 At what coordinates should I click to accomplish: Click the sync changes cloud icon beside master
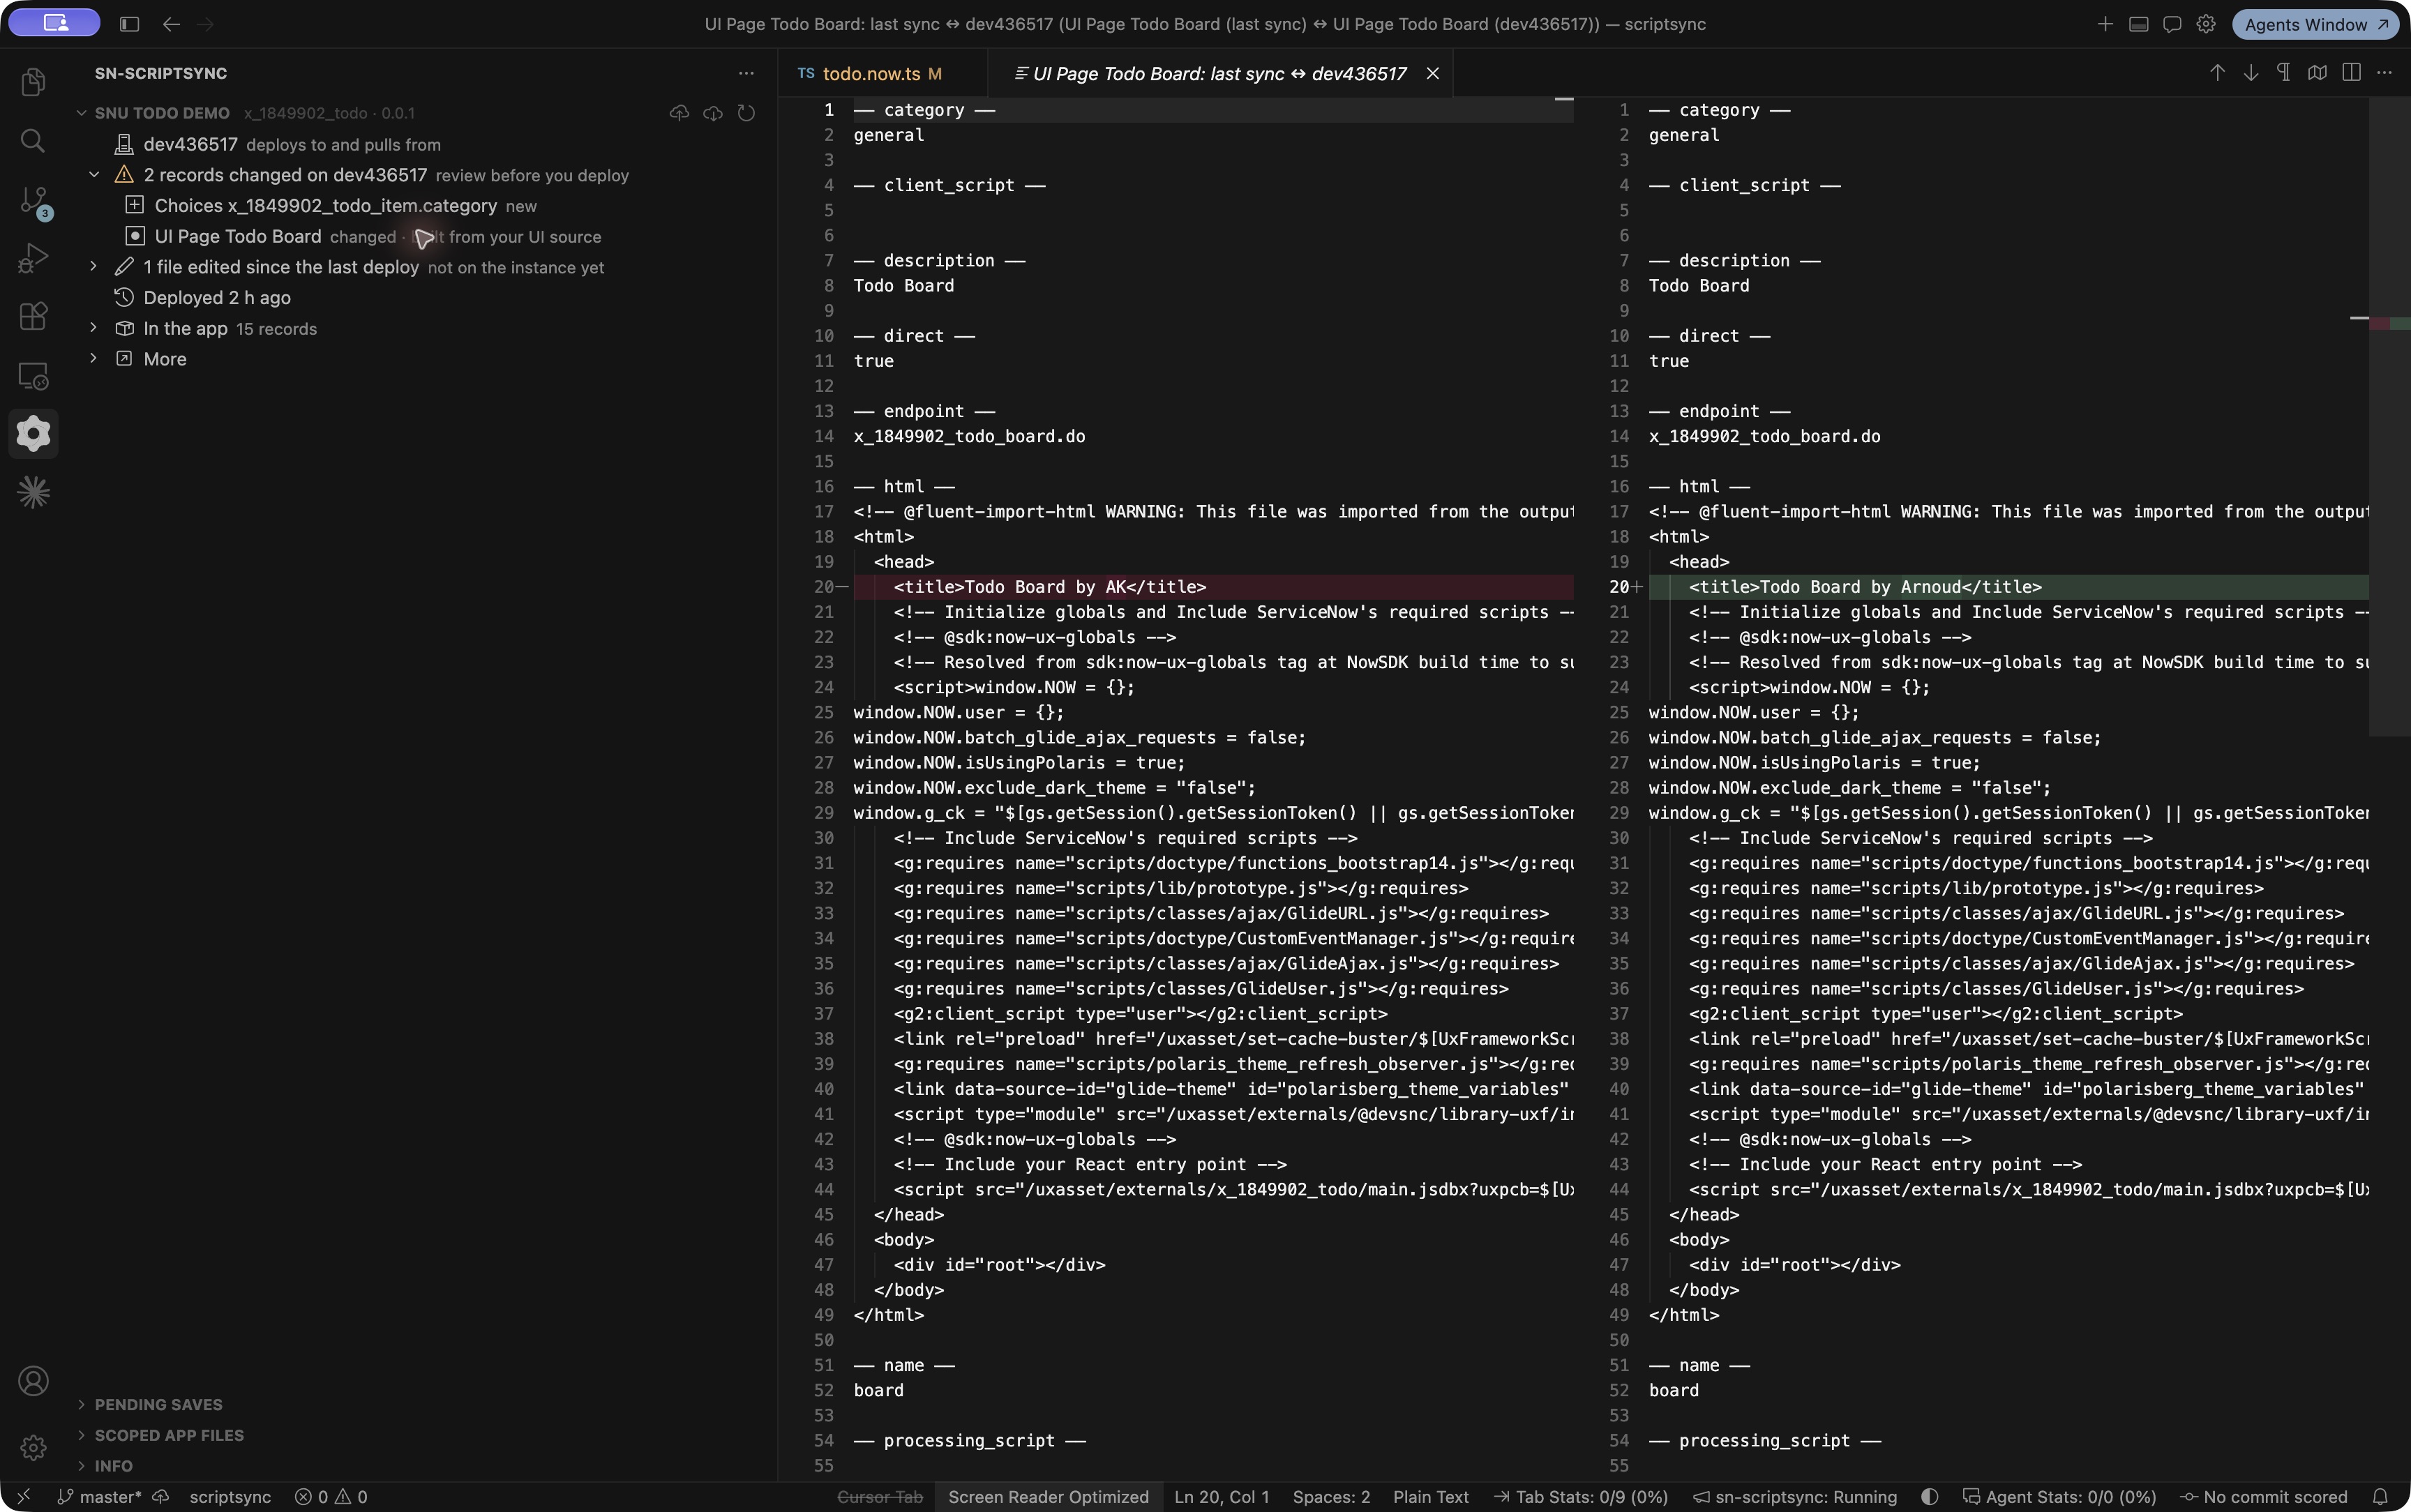[x=160, y=1497]
